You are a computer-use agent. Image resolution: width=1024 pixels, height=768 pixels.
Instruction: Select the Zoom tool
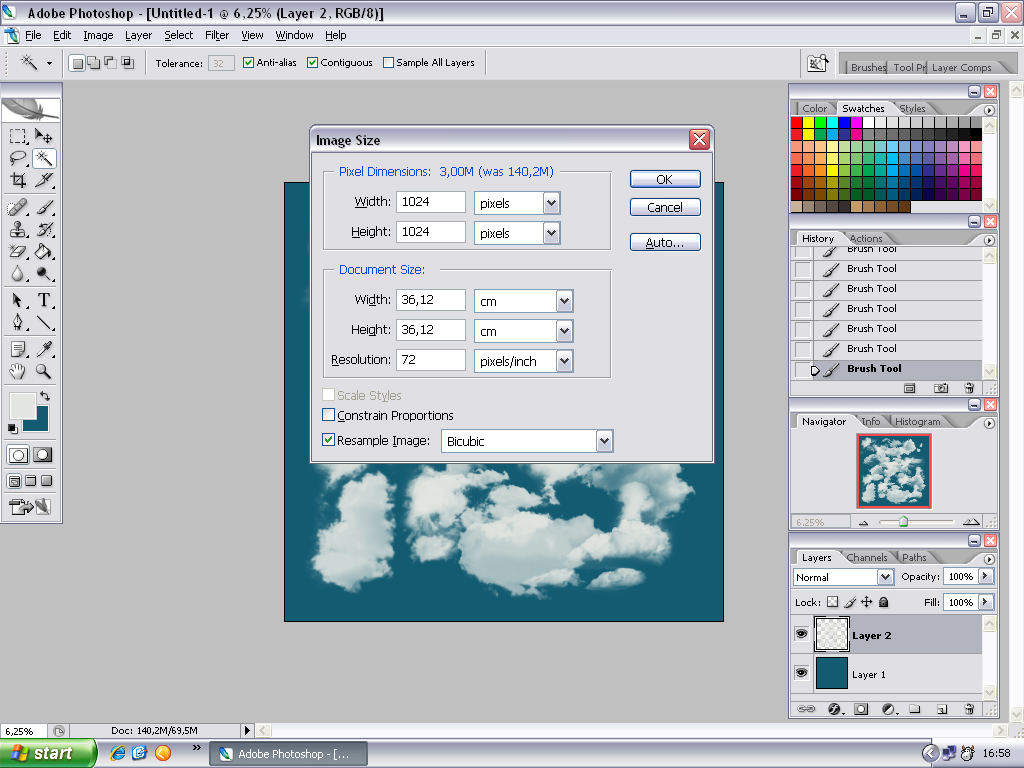[44, 372]
